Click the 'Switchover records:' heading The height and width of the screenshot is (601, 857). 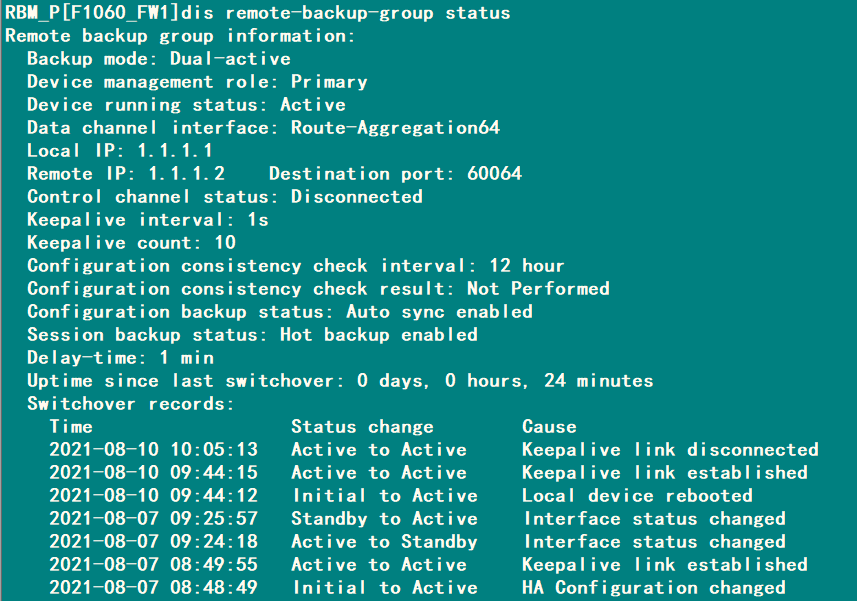click(130, 404)
